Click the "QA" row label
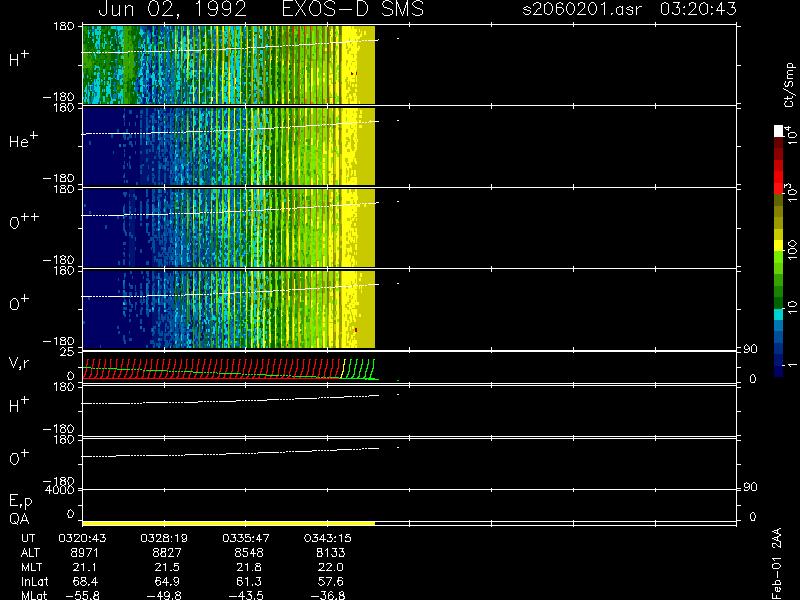This screenshot has height=600, width=800. coord(19,519)
